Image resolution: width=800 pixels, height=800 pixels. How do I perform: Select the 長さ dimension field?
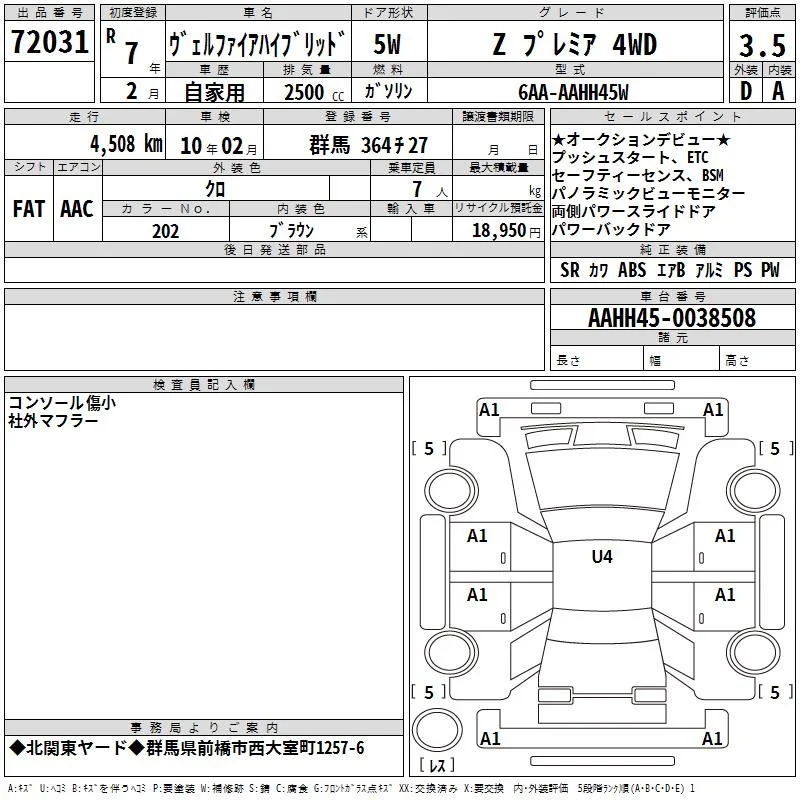(597, 360)
